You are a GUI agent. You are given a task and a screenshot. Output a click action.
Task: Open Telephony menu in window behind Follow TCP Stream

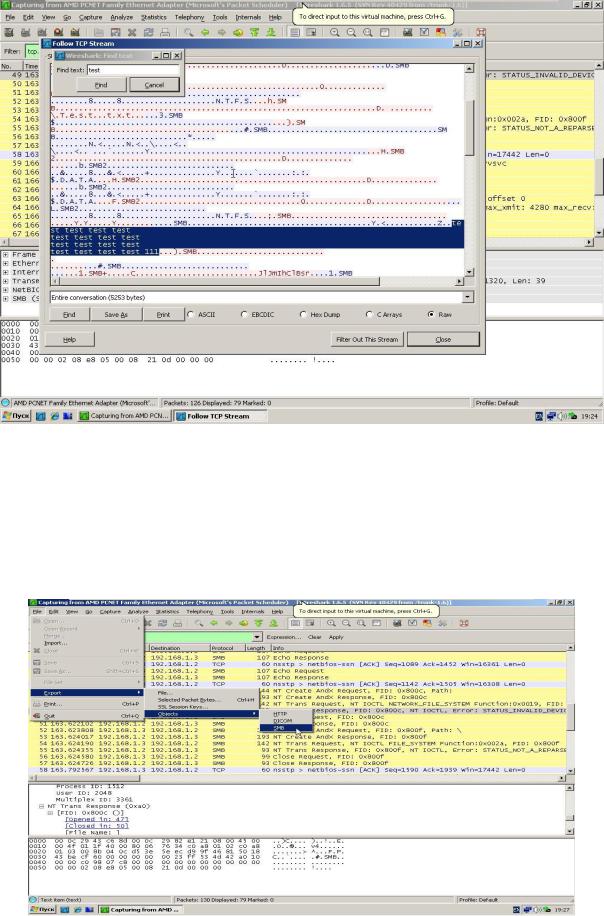(189, 18)
